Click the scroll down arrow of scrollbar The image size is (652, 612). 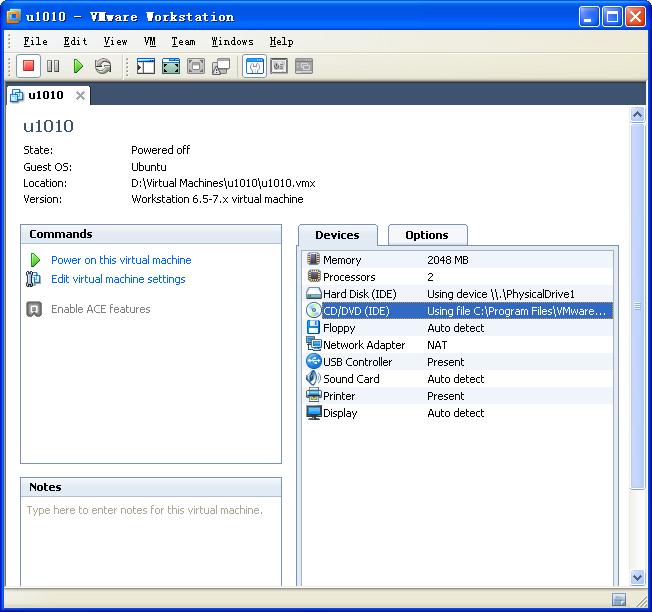(637, 577)
